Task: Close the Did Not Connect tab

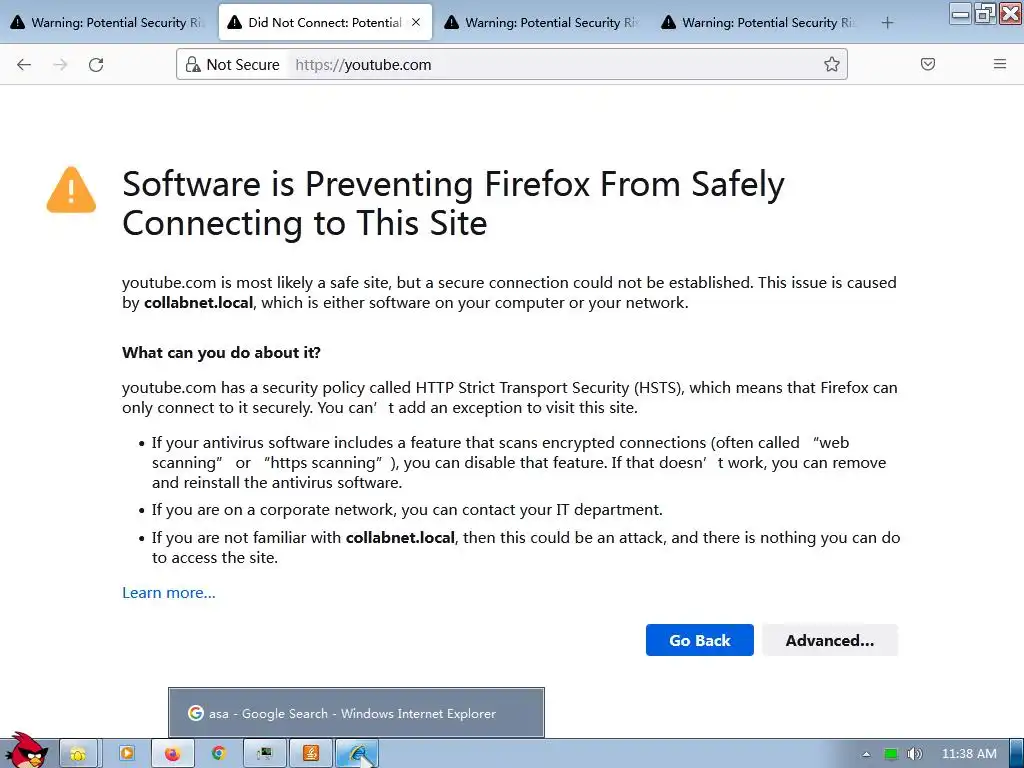Action: [416, 22]
